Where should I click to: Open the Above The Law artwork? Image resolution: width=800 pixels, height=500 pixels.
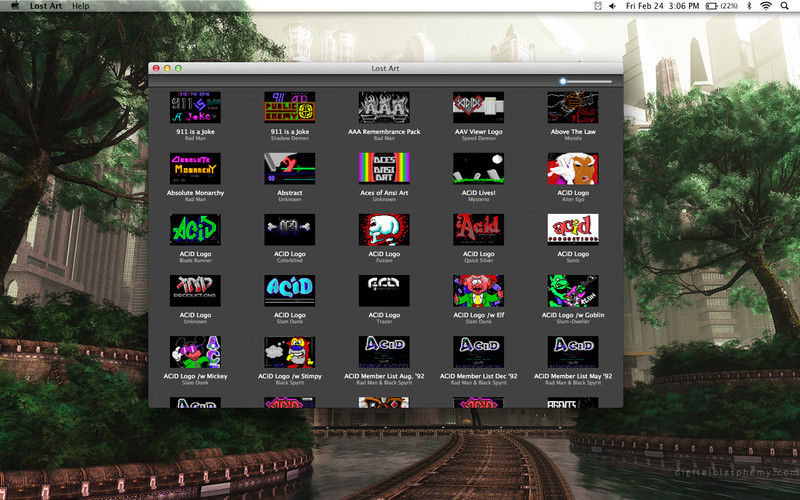(x=572, y=108)
